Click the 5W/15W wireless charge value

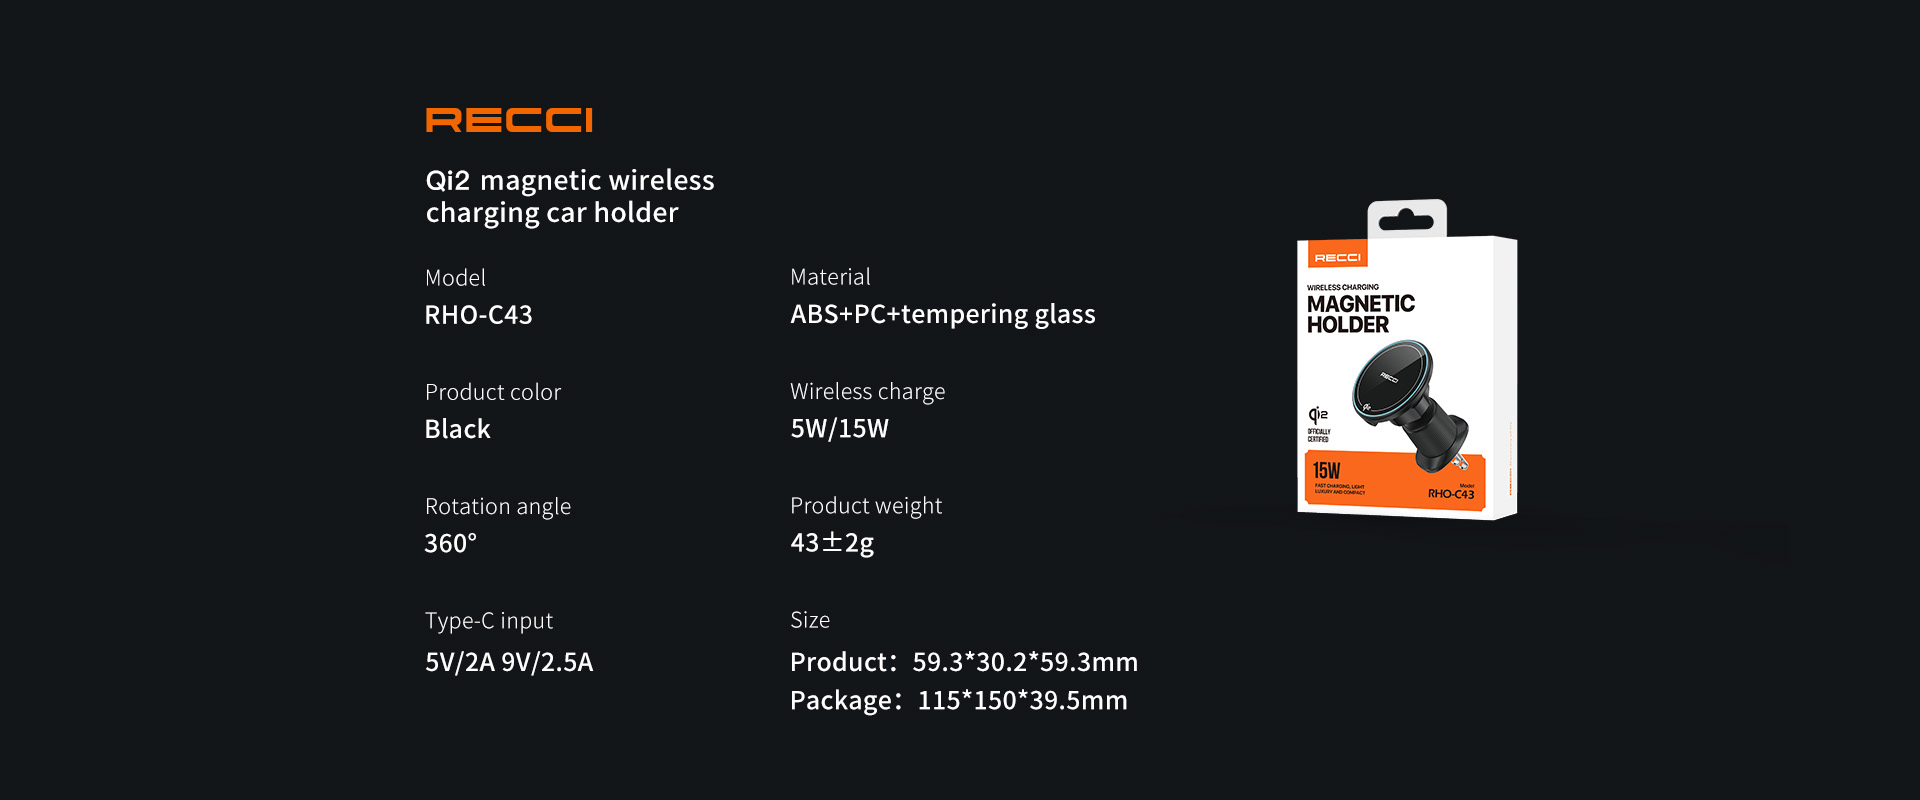point(839,428)
